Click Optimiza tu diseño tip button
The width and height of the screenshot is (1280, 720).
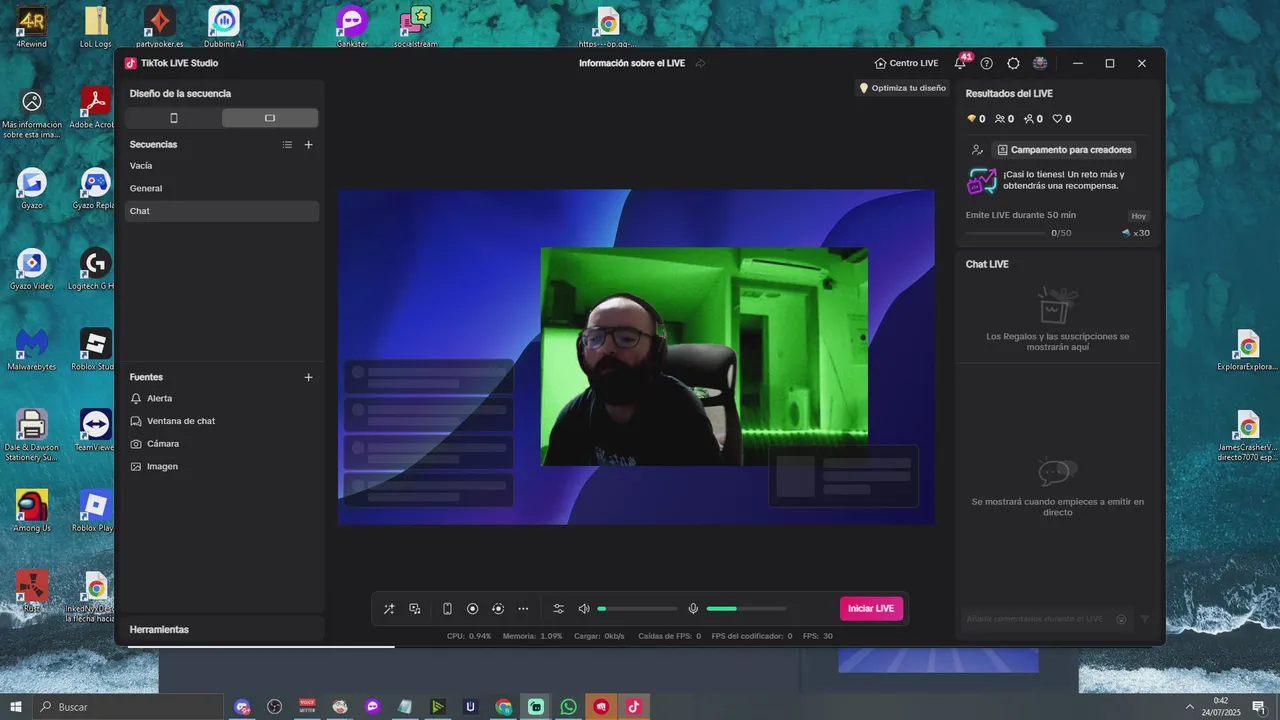(x=903, y=88)
